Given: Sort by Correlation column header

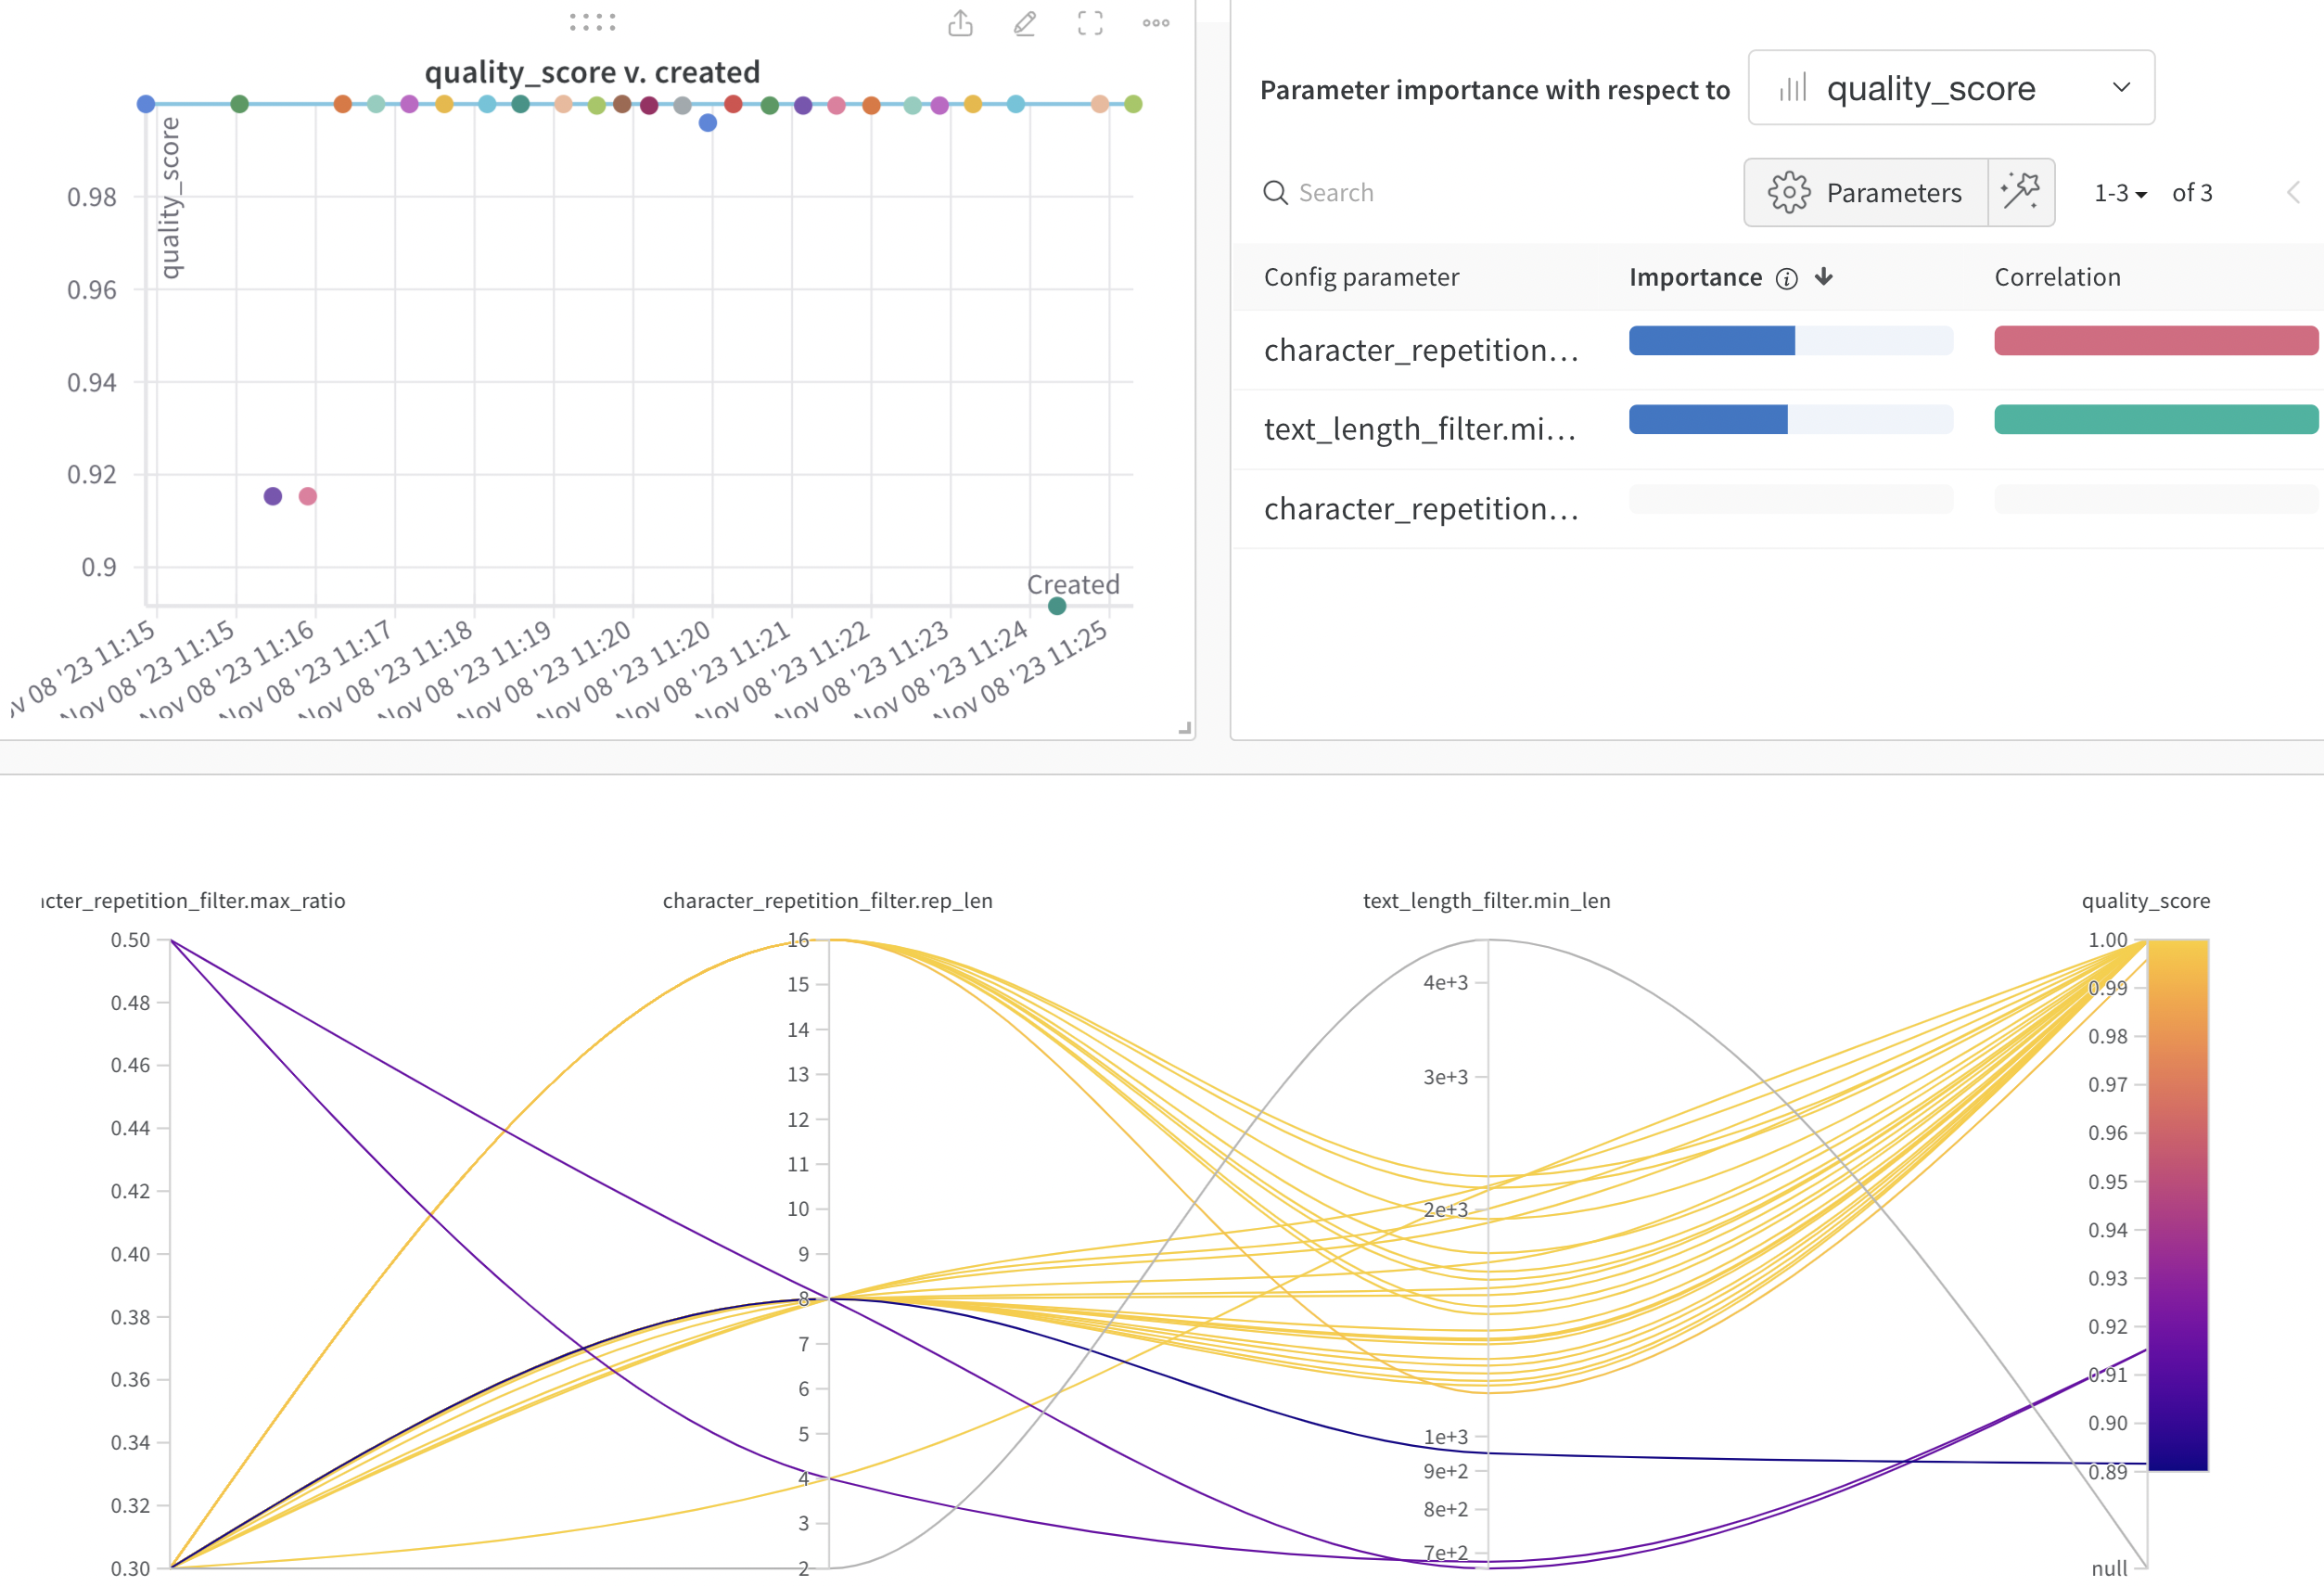Looking at the screenshot, I should coord(2057,277).
